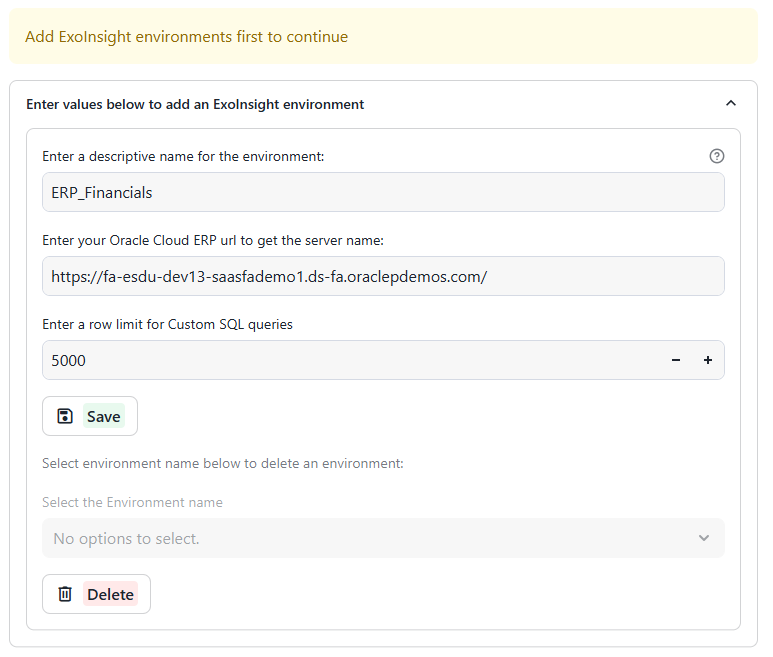
Task: Click label 'Enter a row limit for Custom SQL queries'
Action: (x=167, y=324)
